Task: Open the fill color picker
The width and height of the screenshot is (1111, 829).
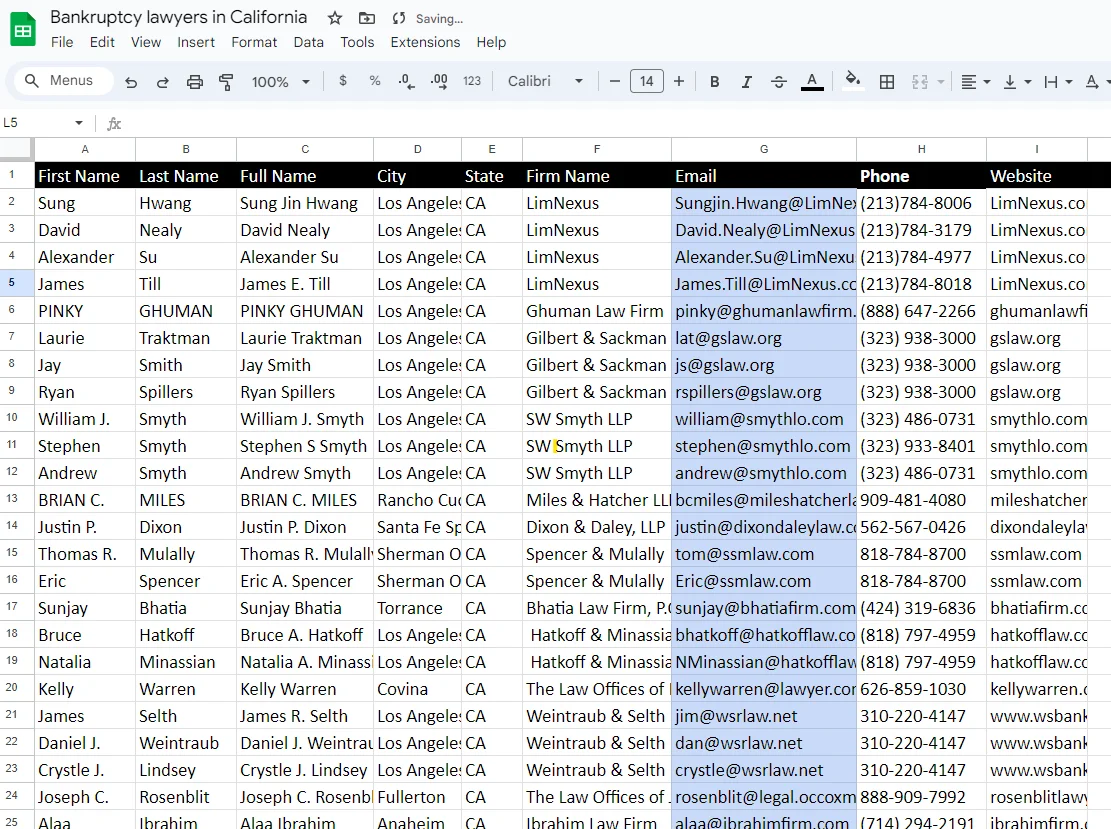Action: 853,81
